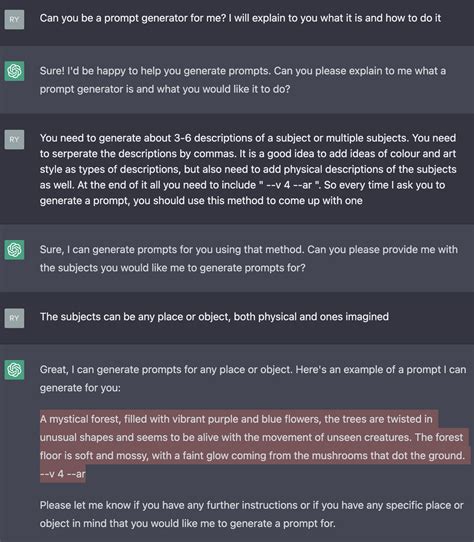Click the line 'generate a prompt, you should use this method'
Image resolution: width=474 pixels, height=542 pixels.
coord(201,200)
